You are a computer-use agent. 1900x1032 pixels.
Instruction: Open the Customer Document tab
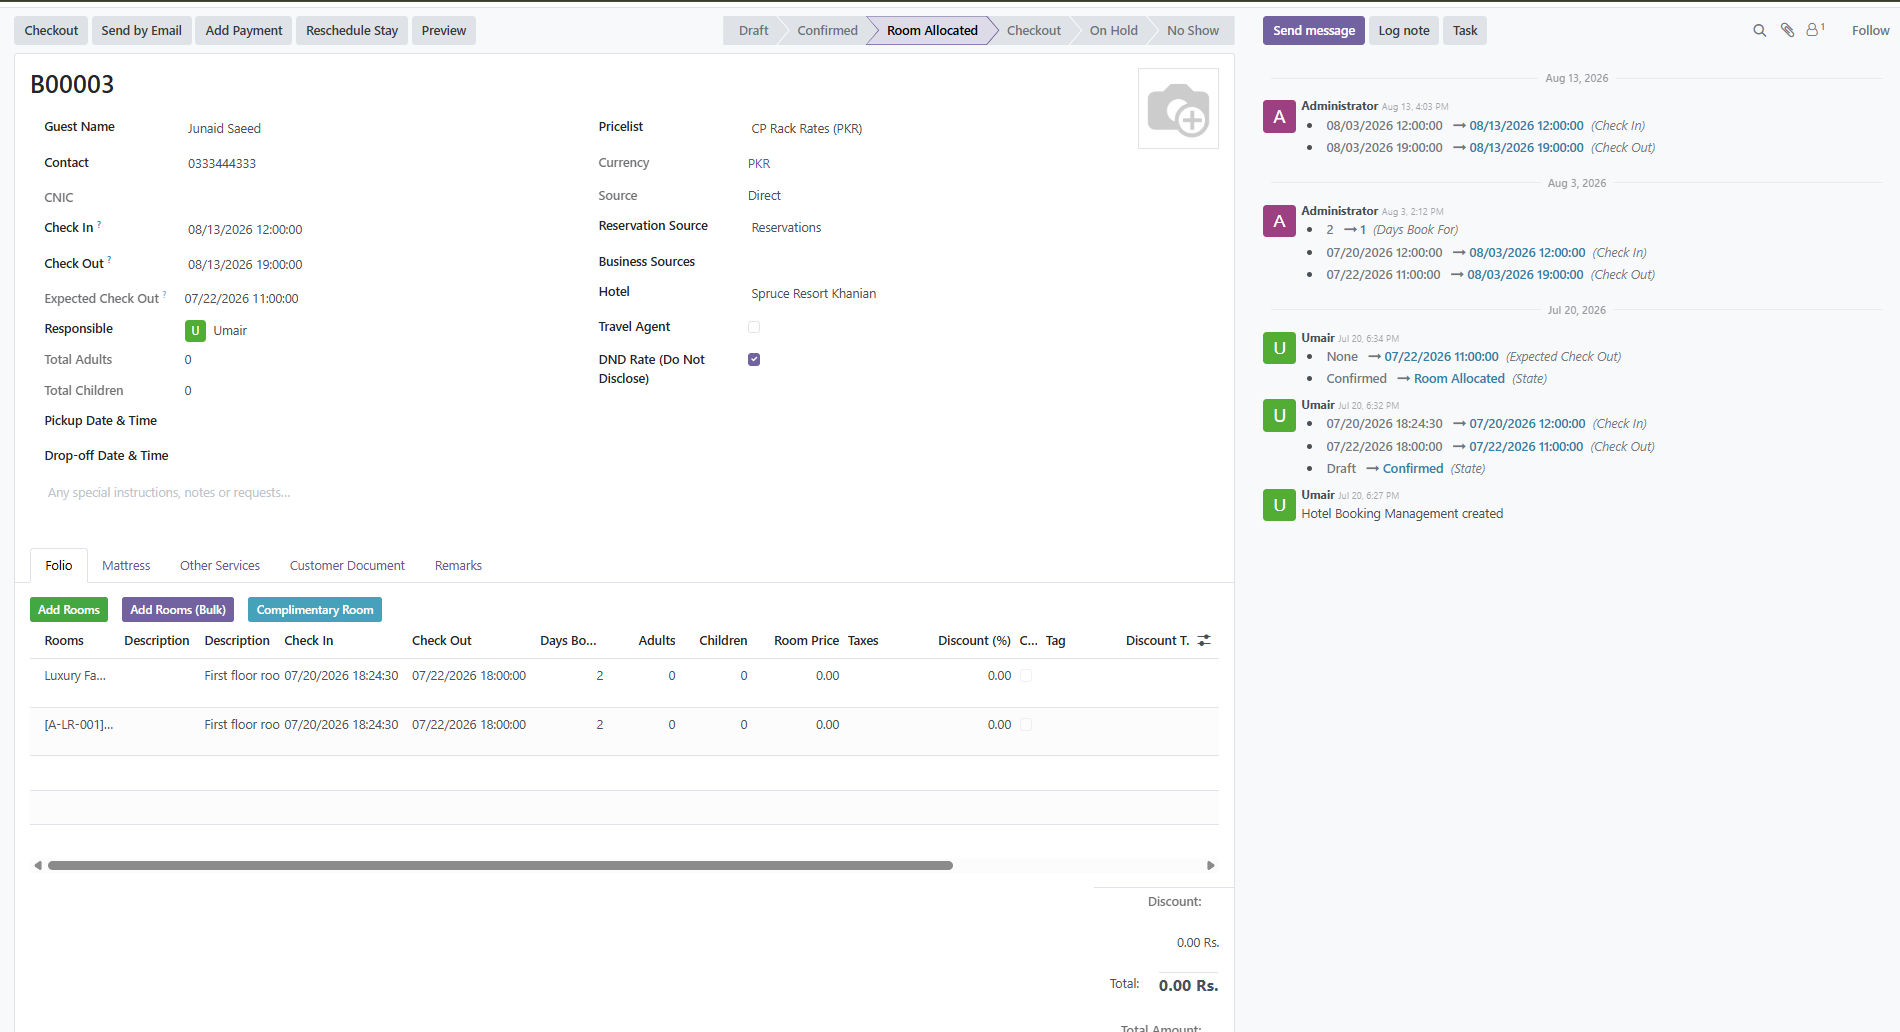tap(347, 566)
